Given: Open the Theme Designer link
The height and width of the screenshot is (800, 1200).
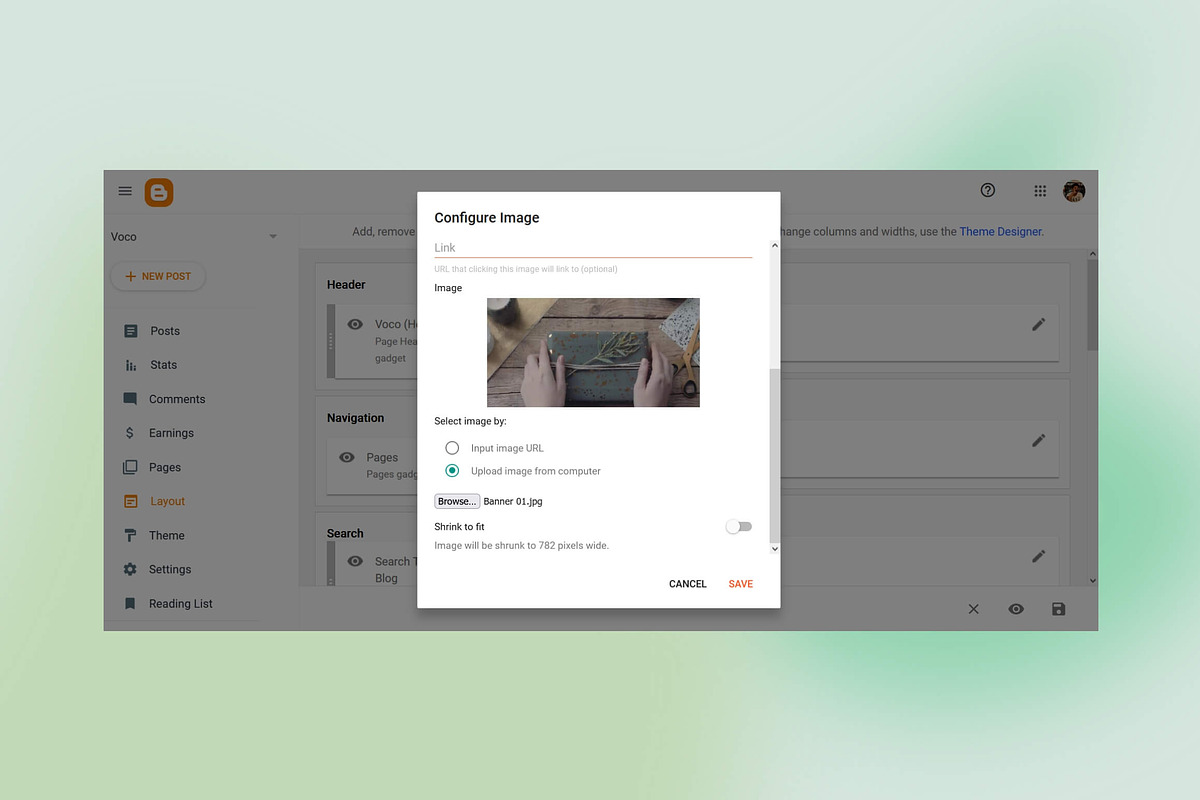Looking at the screenshot, I should [x=1000, y=231].
